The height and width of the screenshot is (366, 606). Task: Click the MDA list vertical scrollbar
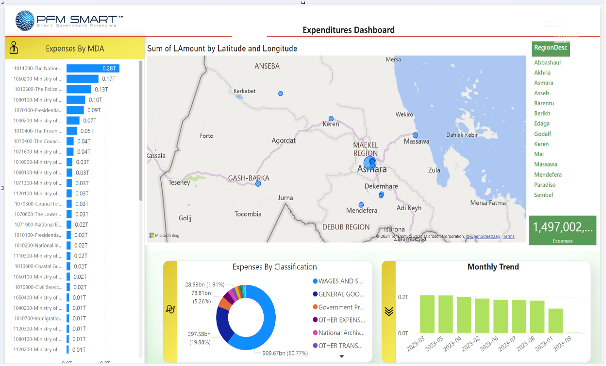click(x=141, y=131)
